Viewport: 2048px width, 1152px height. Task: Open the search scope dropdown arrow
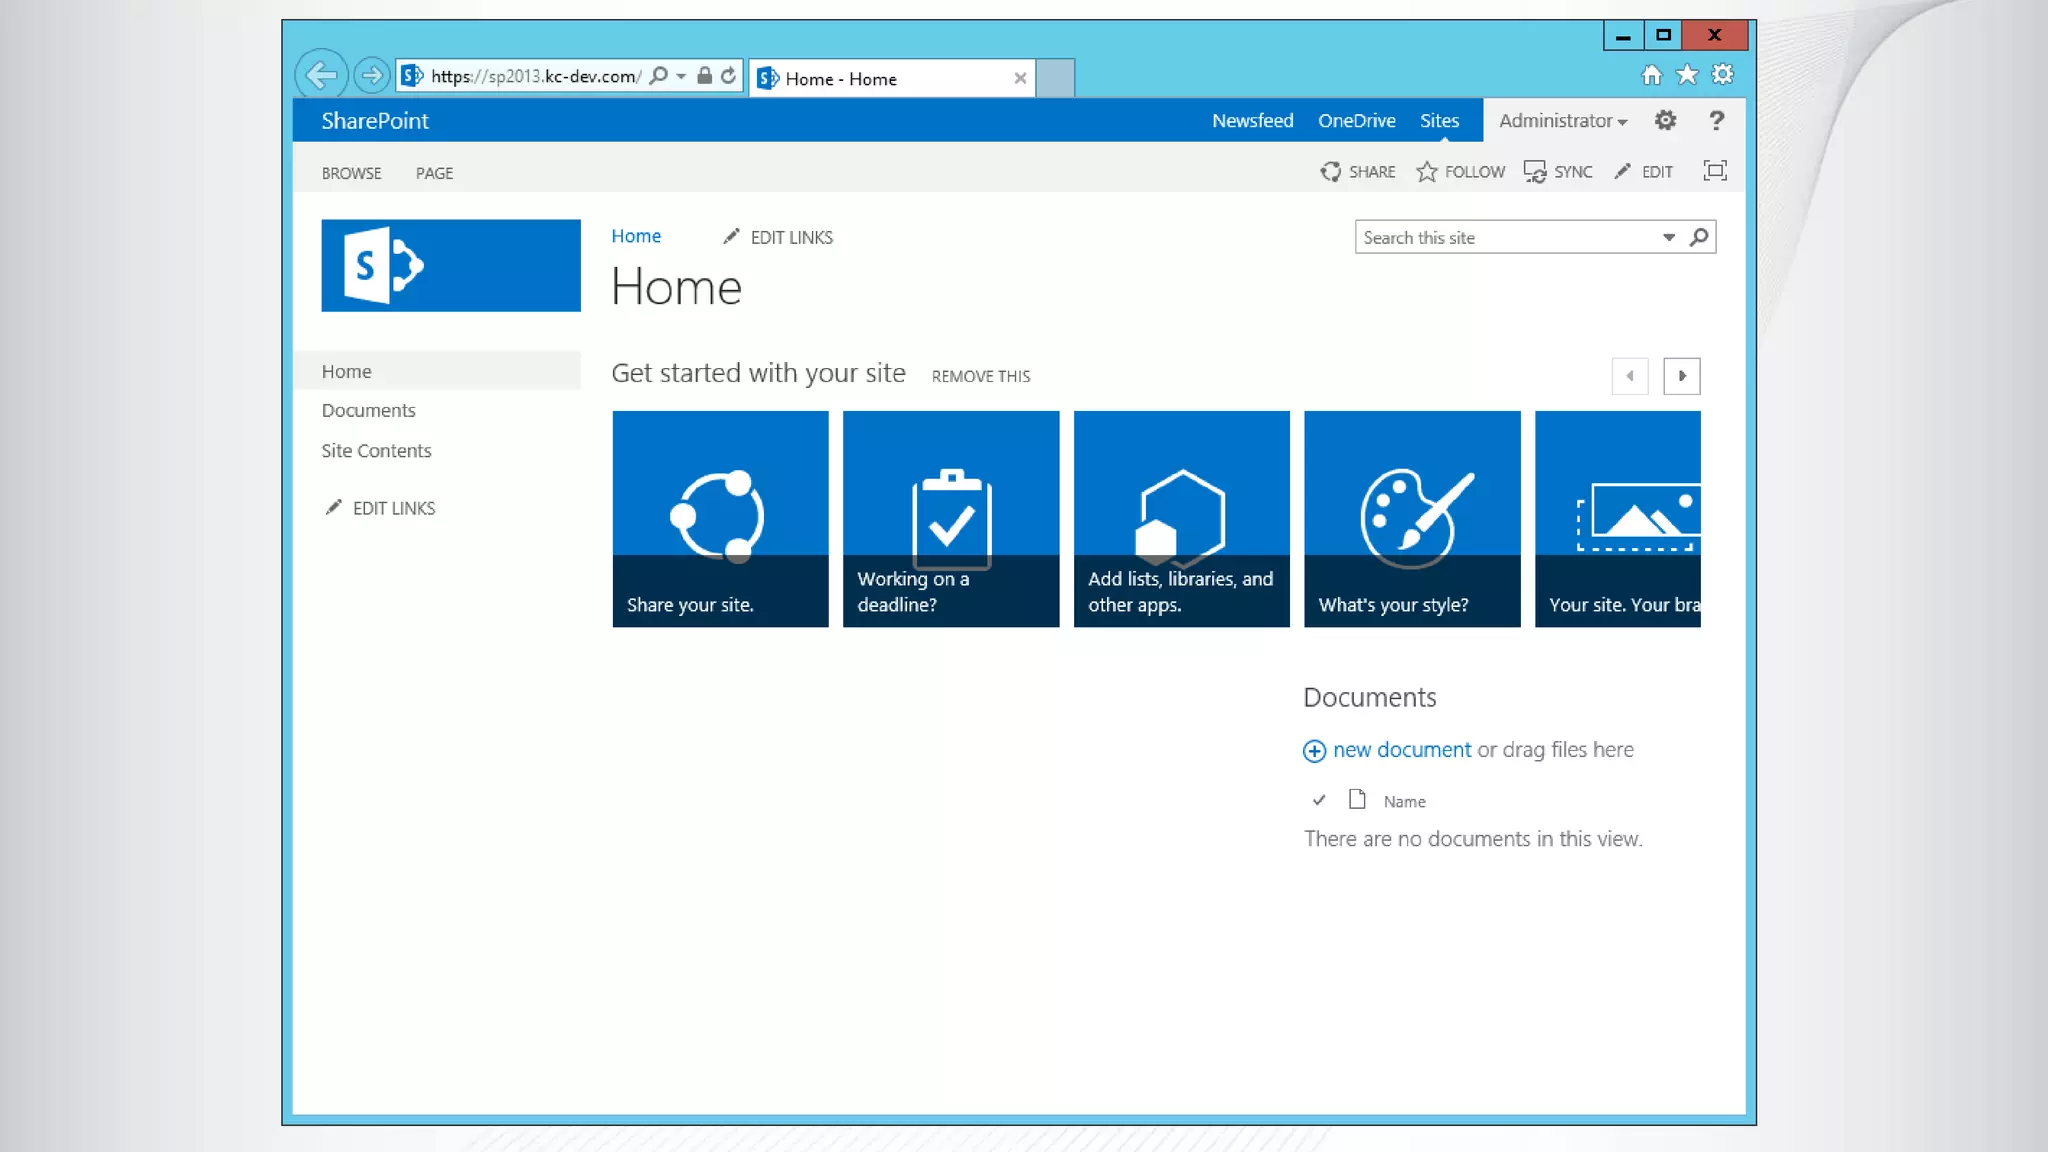click(1669, 237)
